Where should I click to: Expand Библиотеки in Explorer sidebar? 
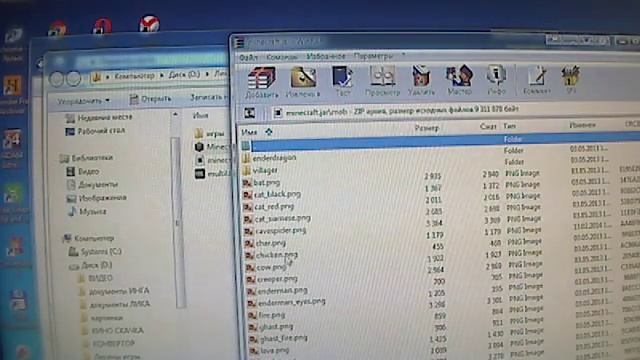[x=87, y=158]
